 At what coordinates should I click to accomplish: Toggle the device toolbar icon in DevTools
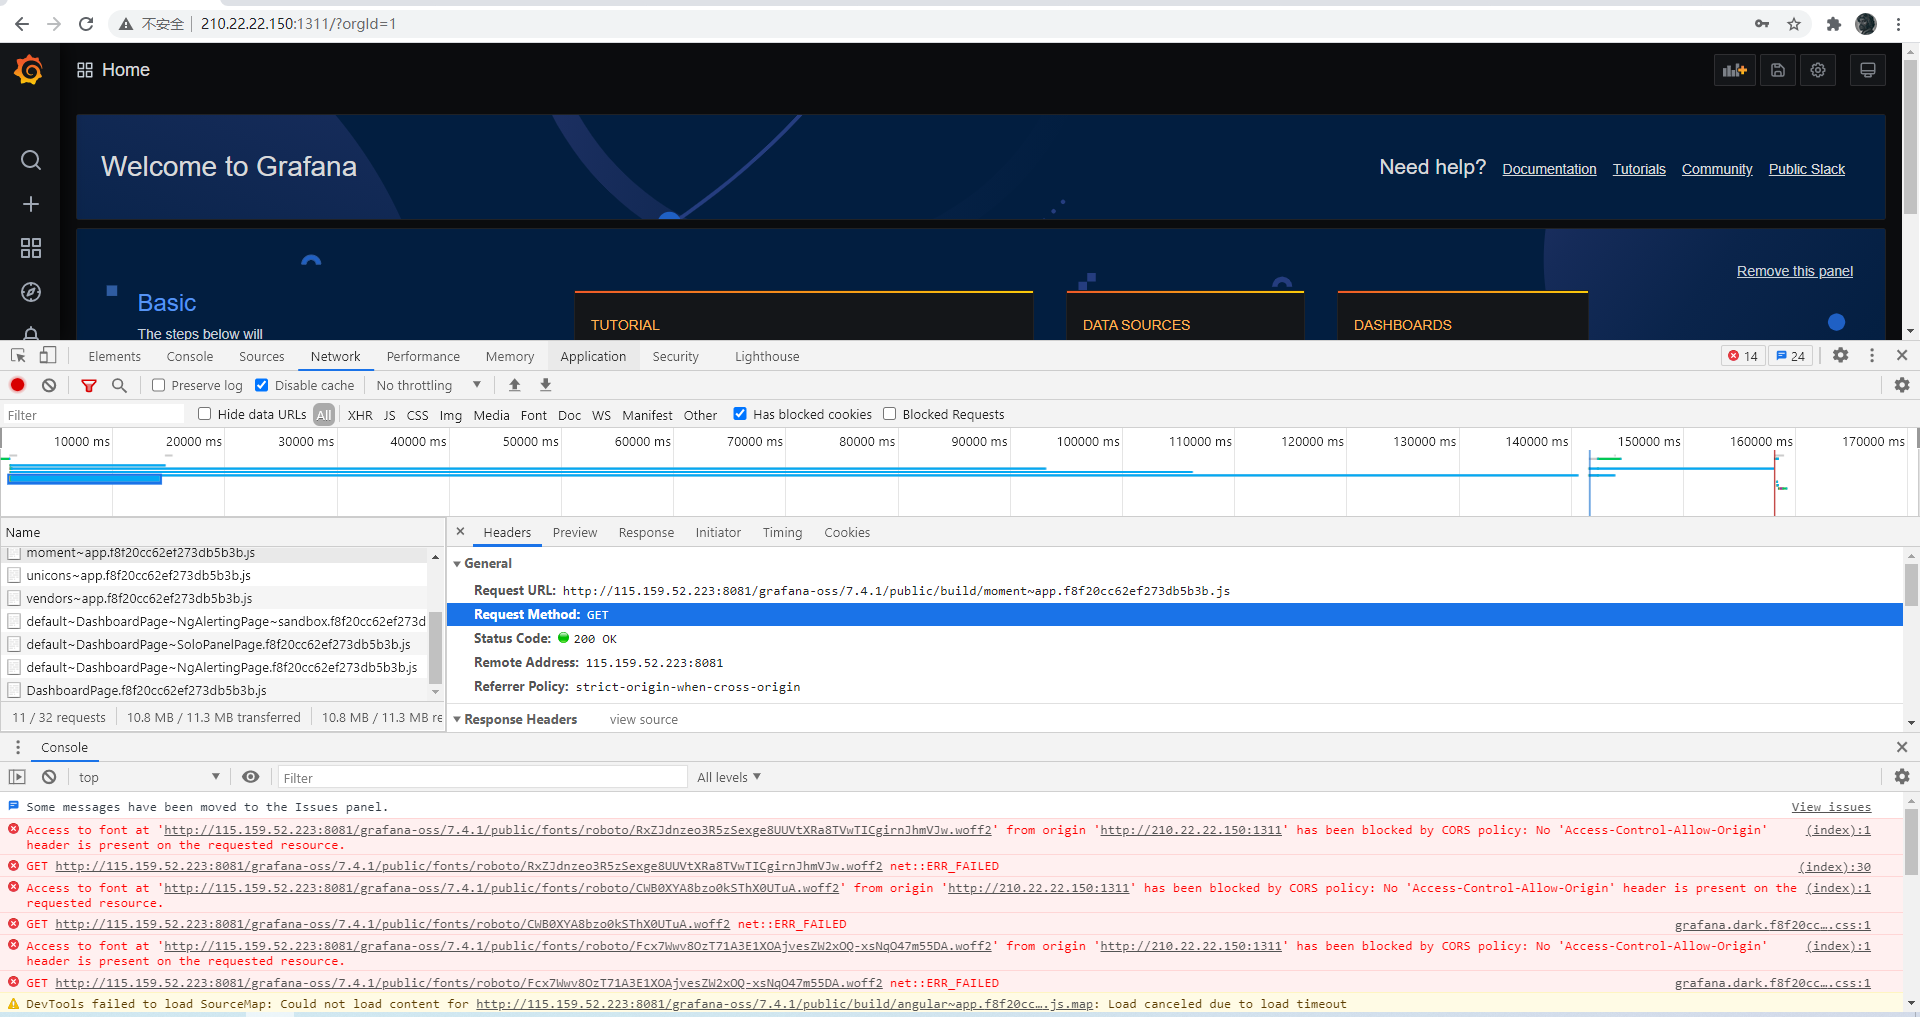click(x=48, y=355)
